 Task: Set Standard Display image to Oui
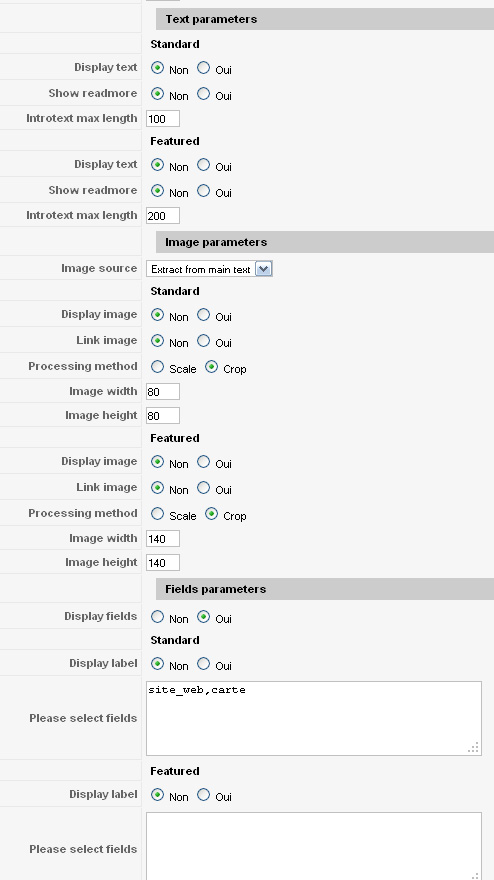(x=203, y=315)
